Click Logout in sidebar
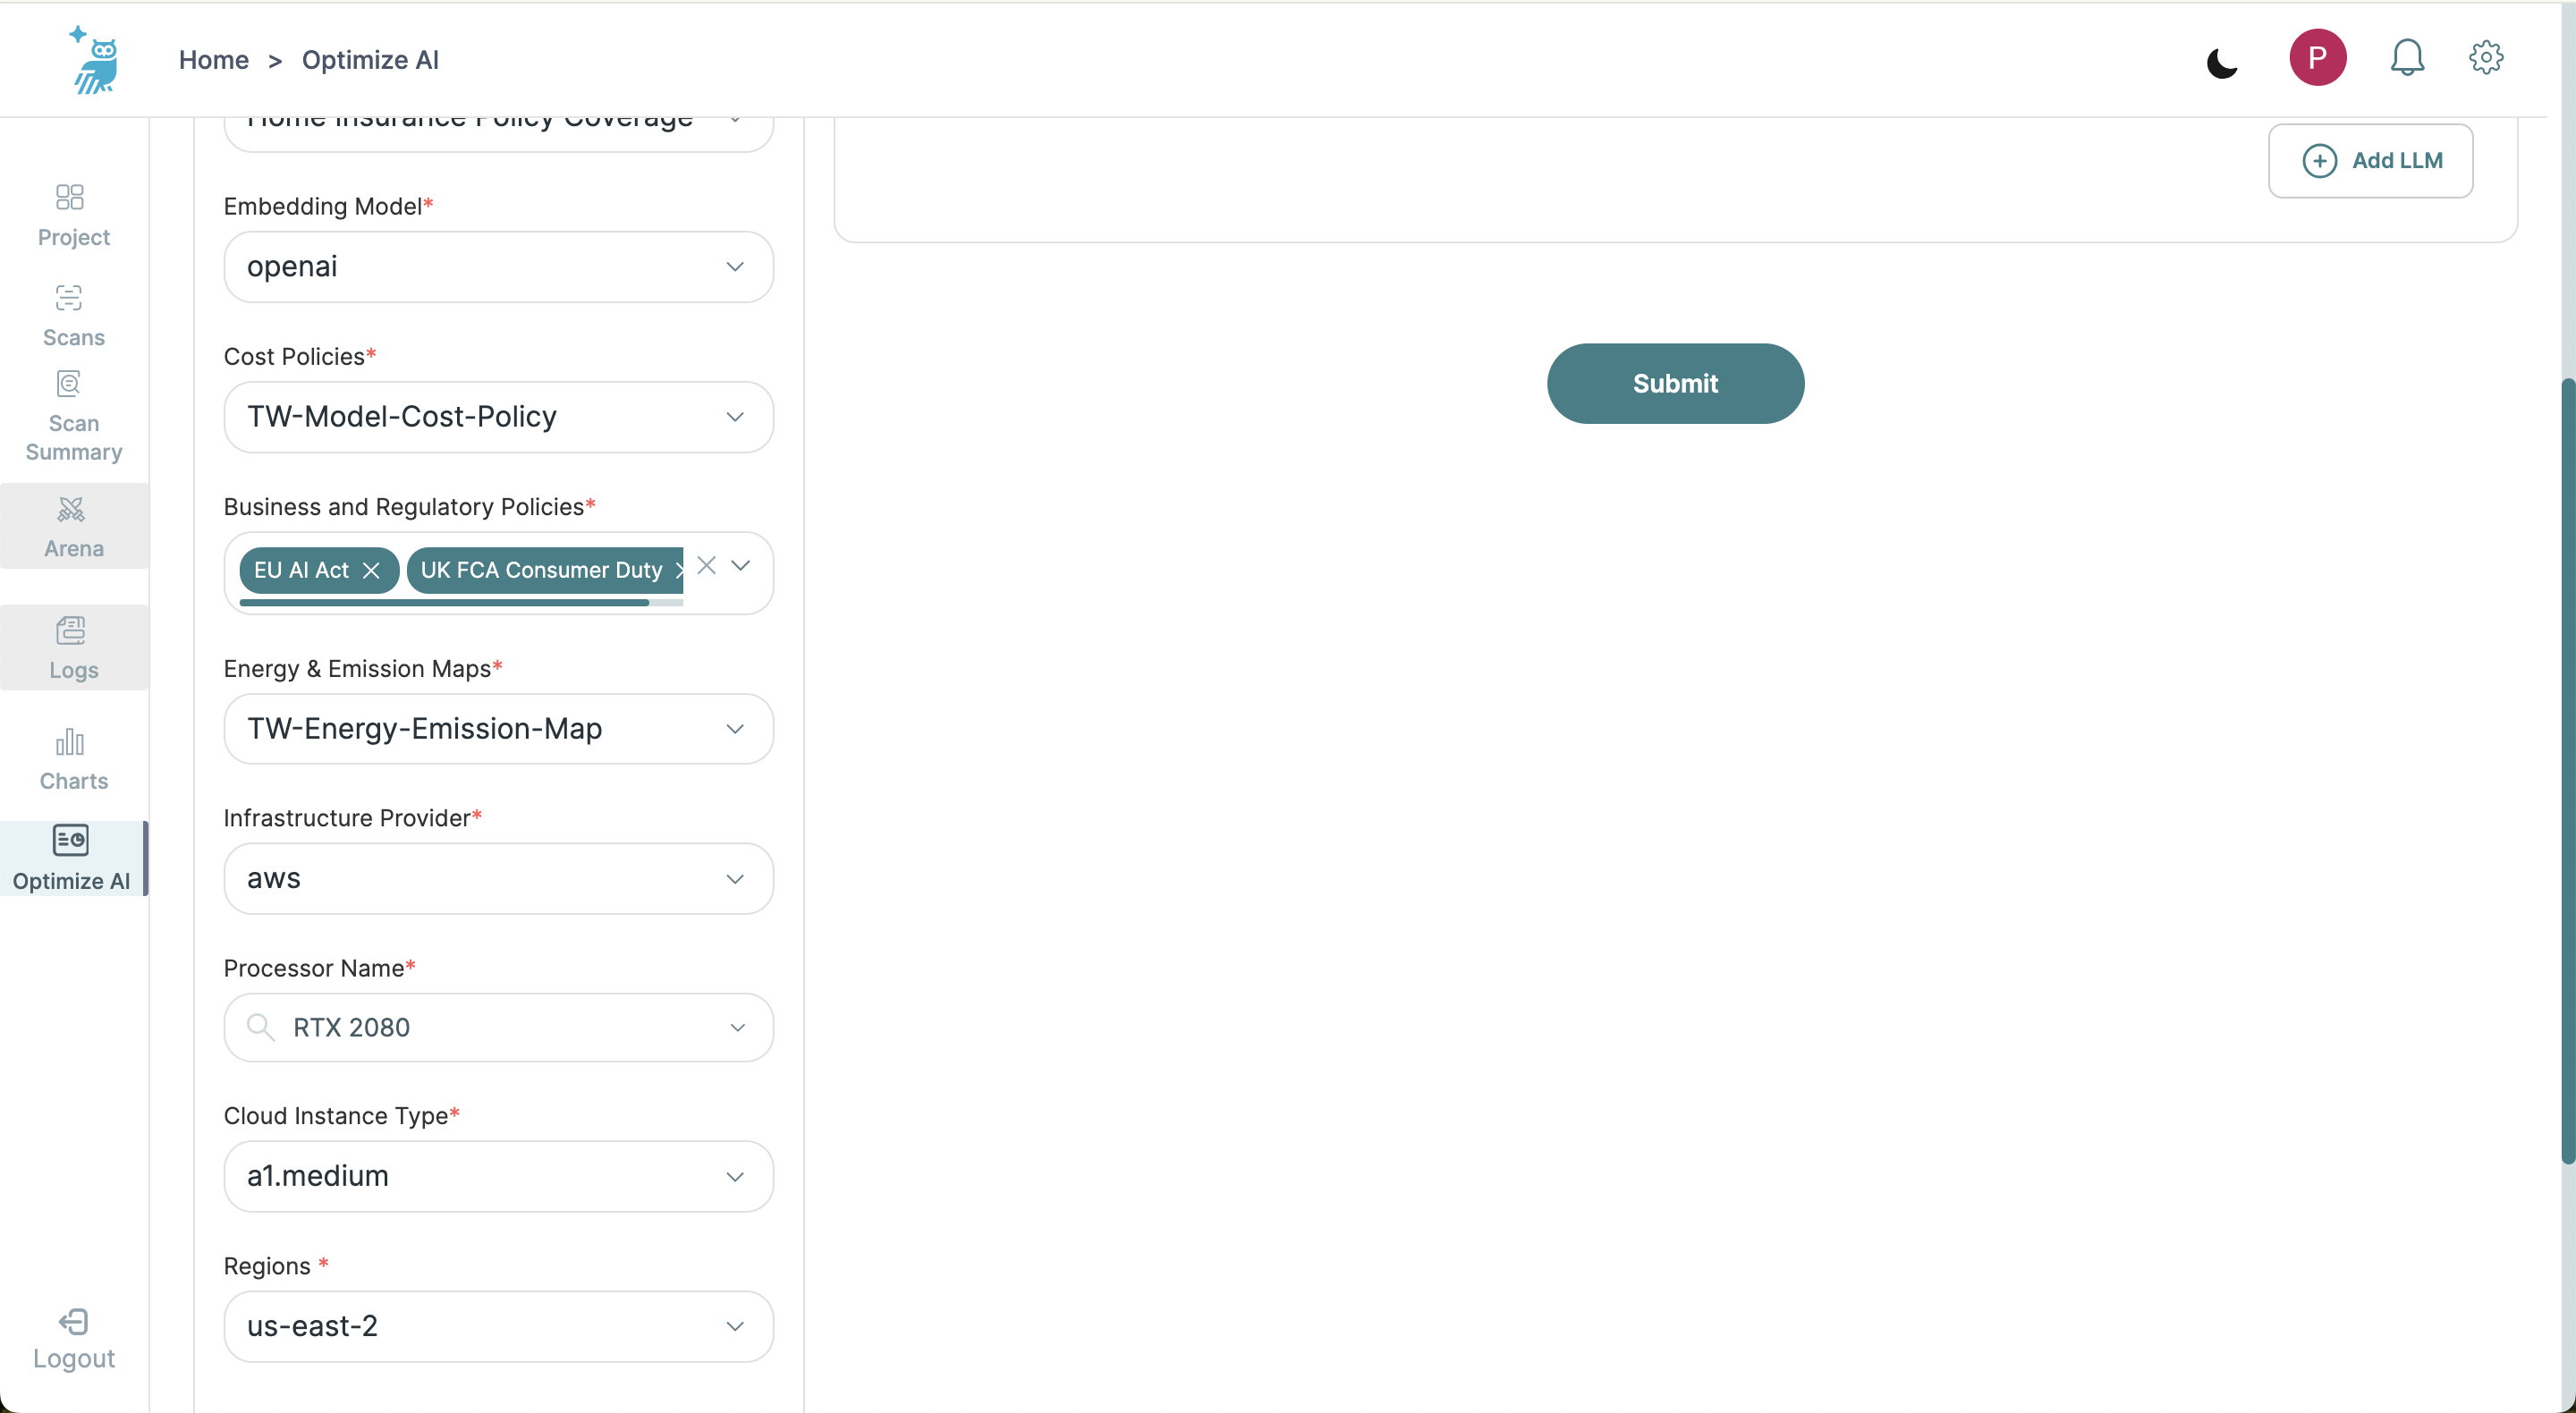Screen dimensions: 2576x1413 [74, 1340]
